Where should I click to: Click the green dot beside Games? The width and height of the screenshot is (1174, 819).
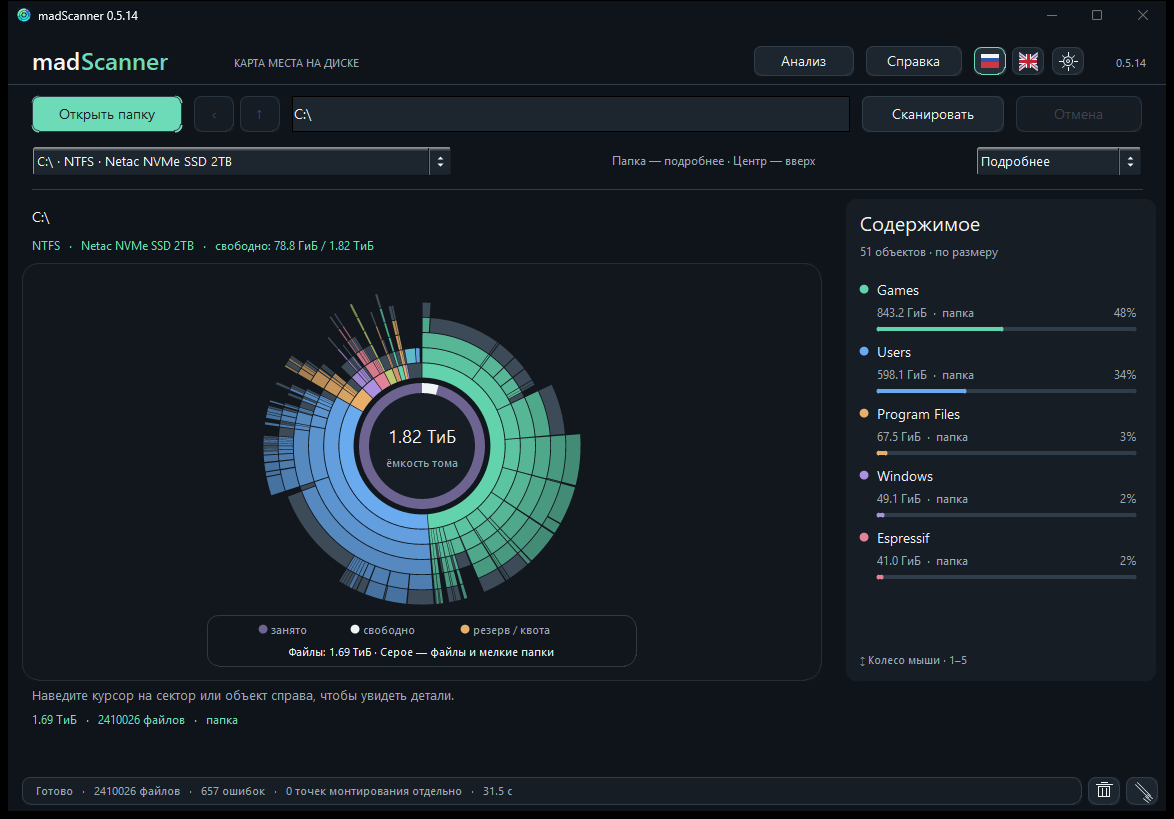[x=864, y=289]
